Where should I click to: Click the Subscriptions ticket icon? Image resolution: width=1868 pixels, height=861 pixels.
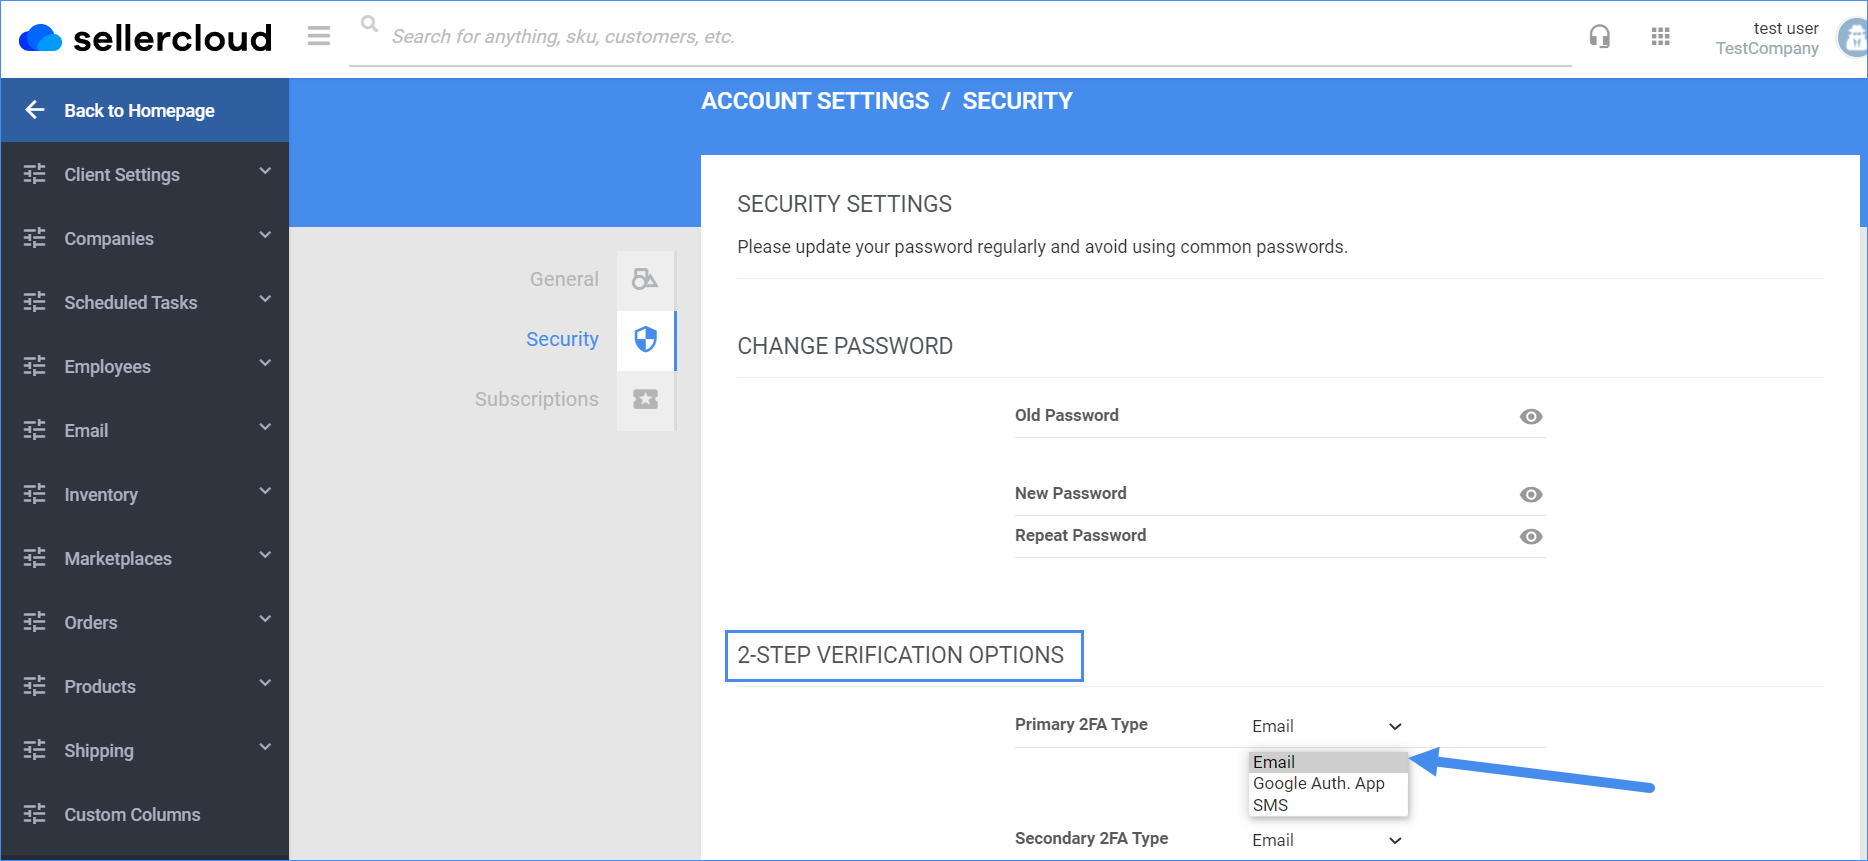645,399
